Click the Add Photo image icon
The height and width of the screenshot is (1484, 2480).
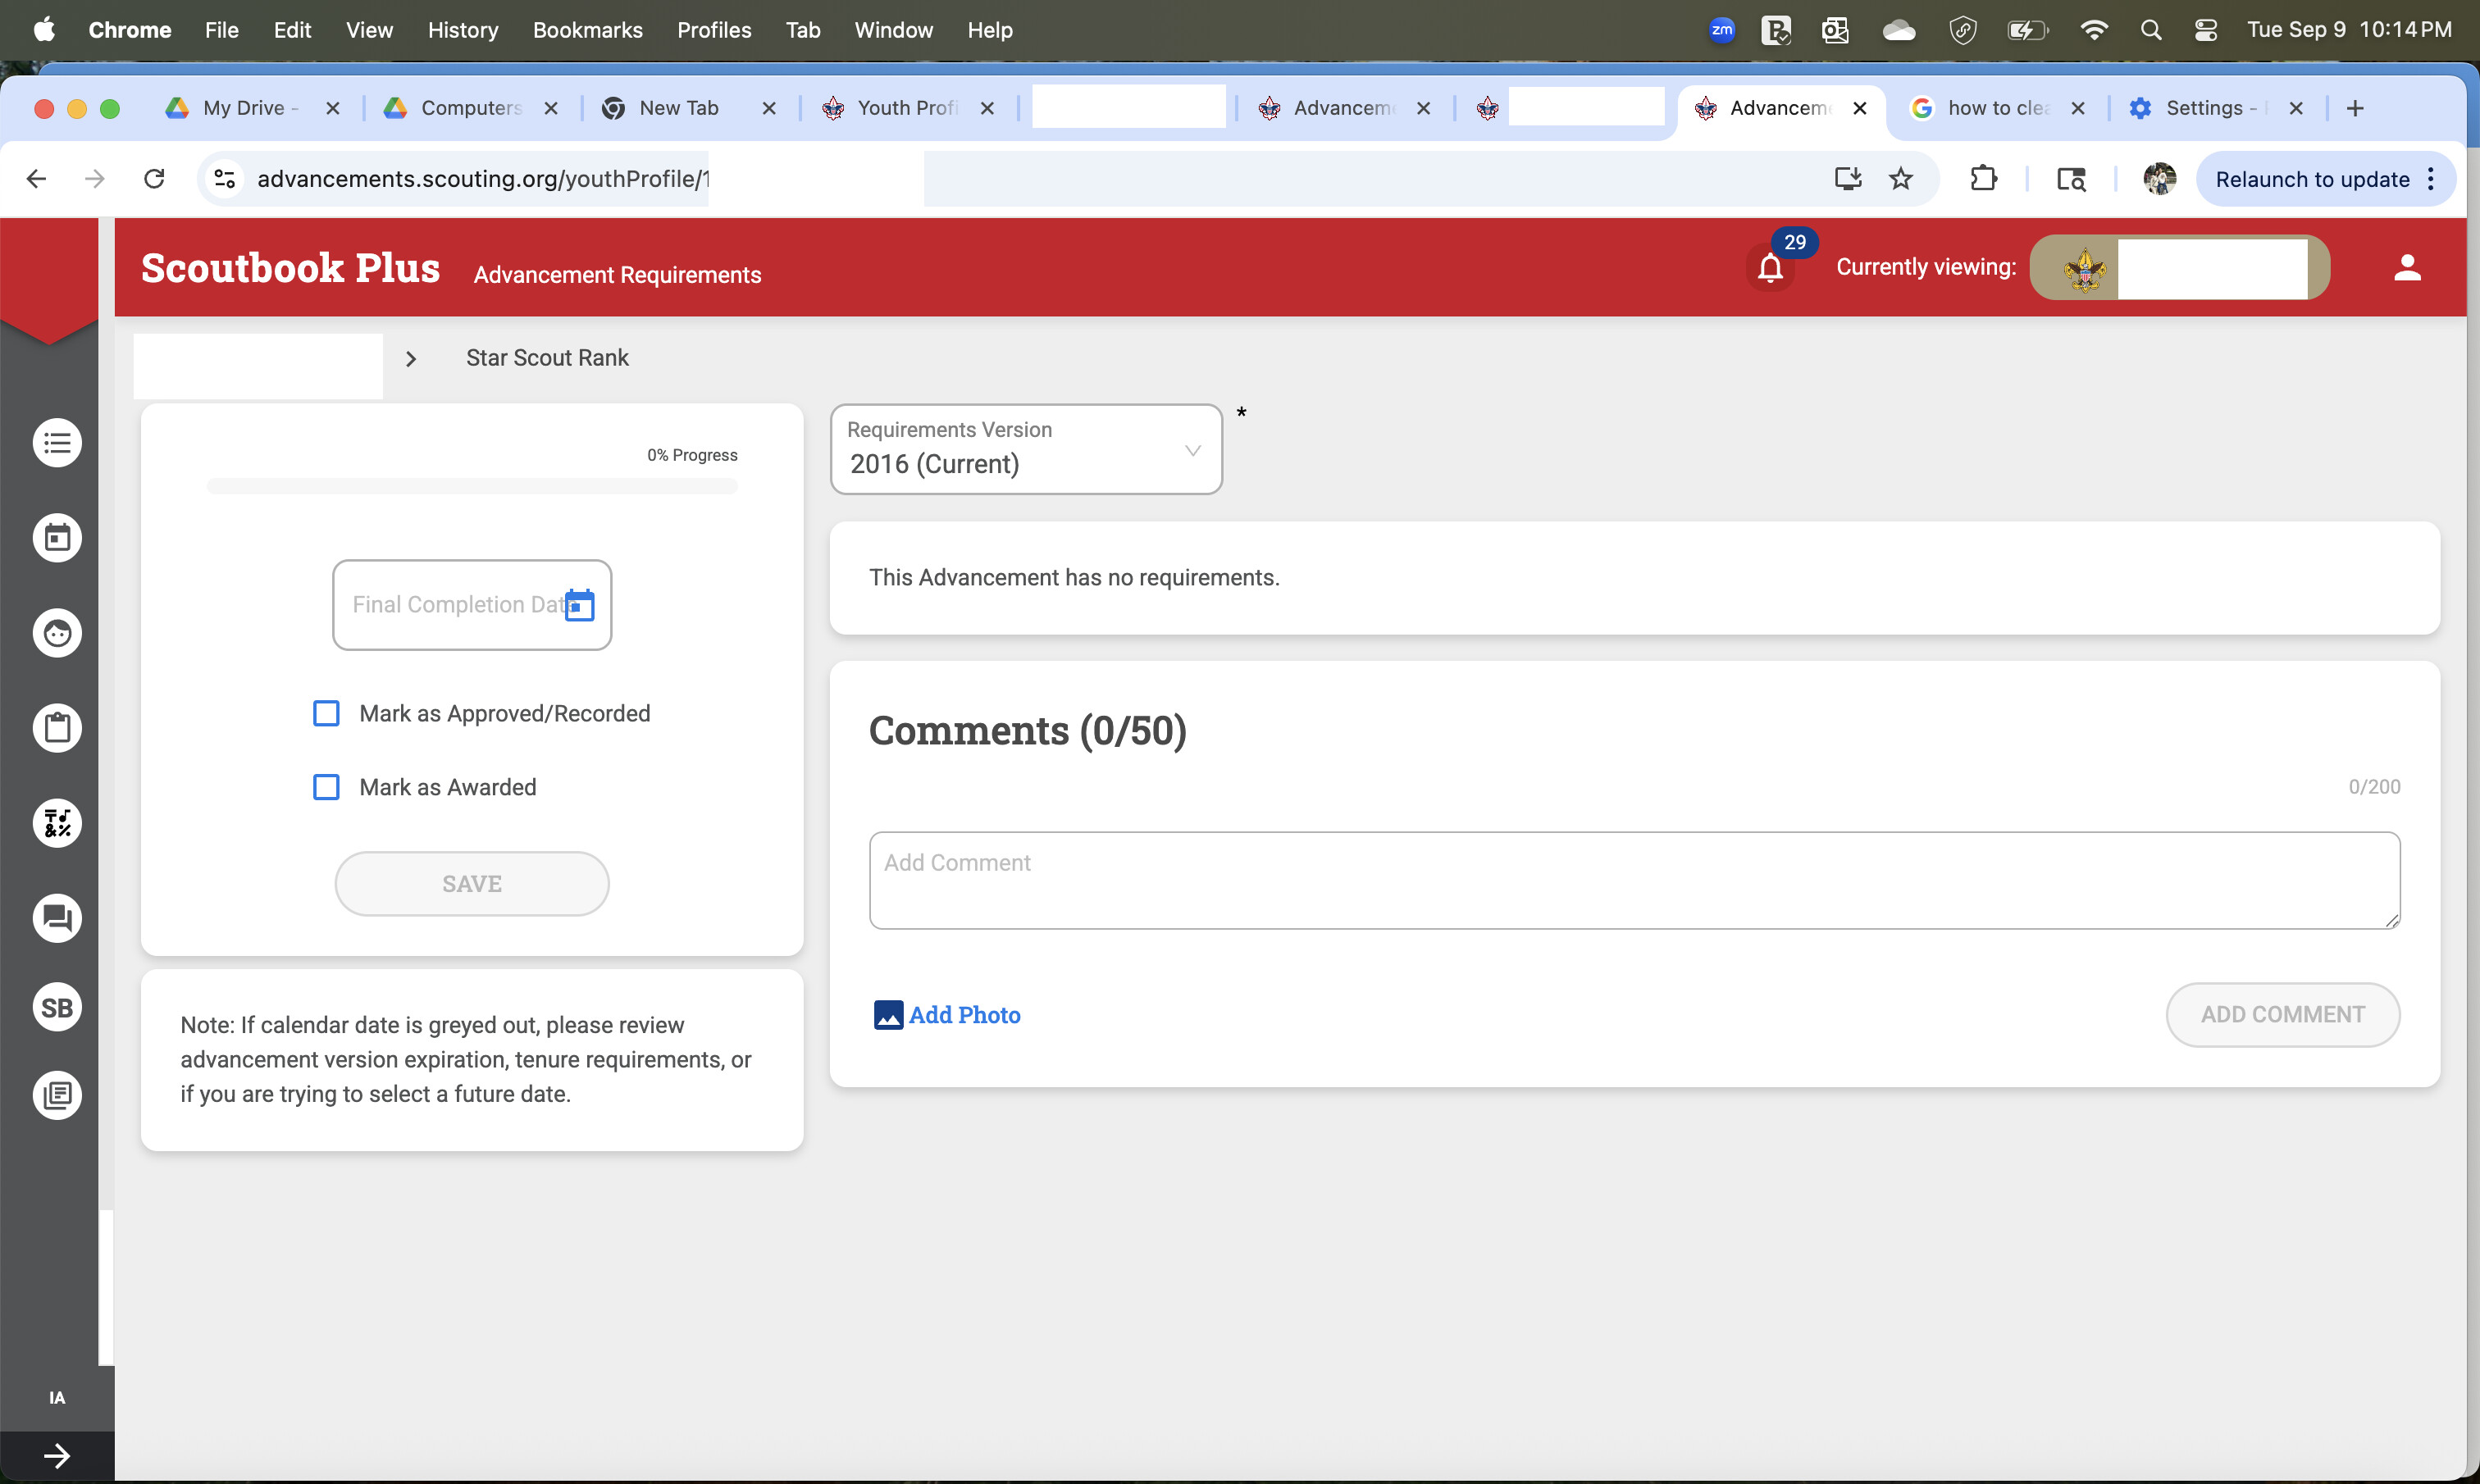coord(888,1015)
